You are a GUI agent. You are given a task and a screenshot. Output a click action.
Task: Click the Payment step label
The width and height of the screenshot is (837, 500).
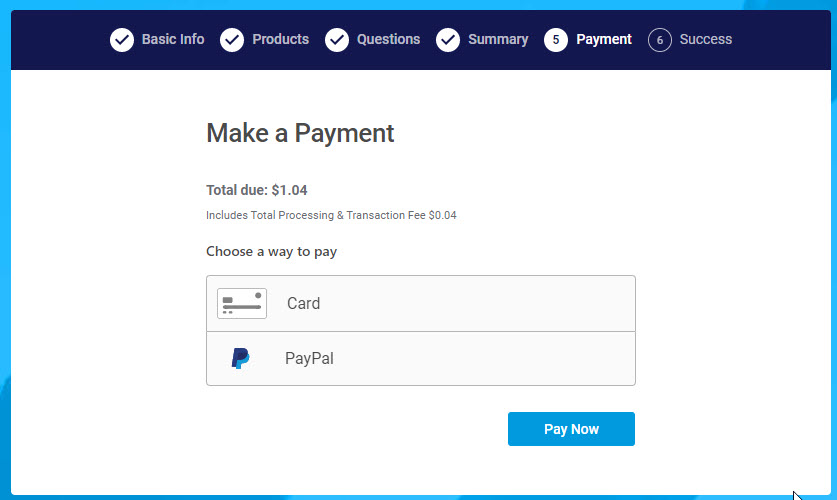[x=604, y=39]
